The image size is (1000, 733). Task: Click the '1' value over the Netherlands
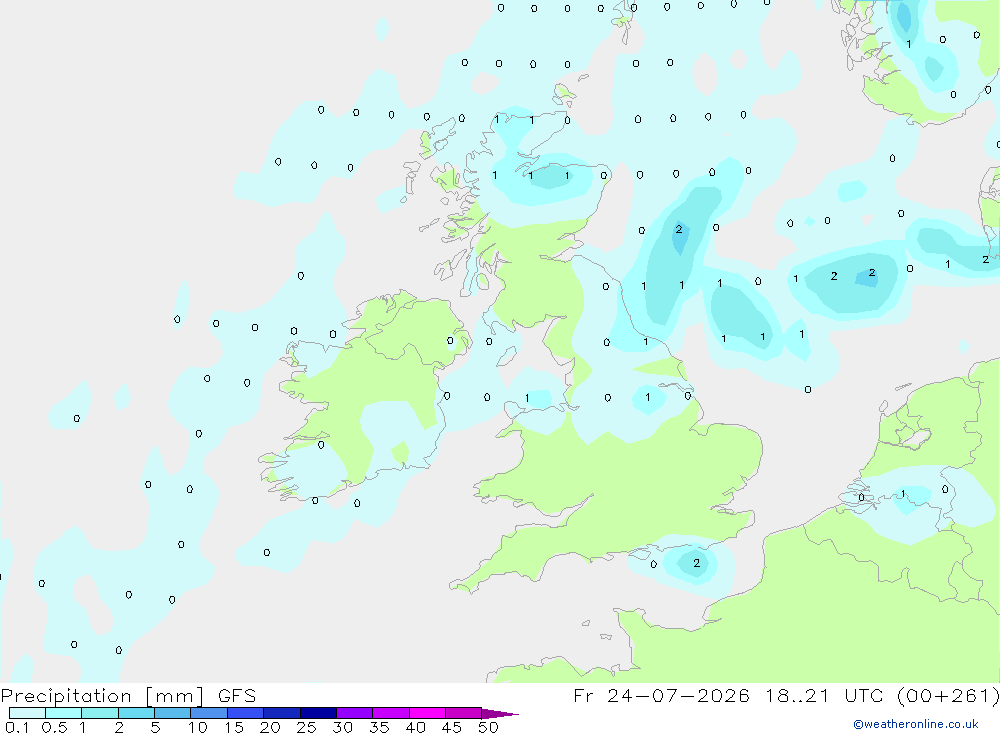pyautogui.click(x=903, y=494)
